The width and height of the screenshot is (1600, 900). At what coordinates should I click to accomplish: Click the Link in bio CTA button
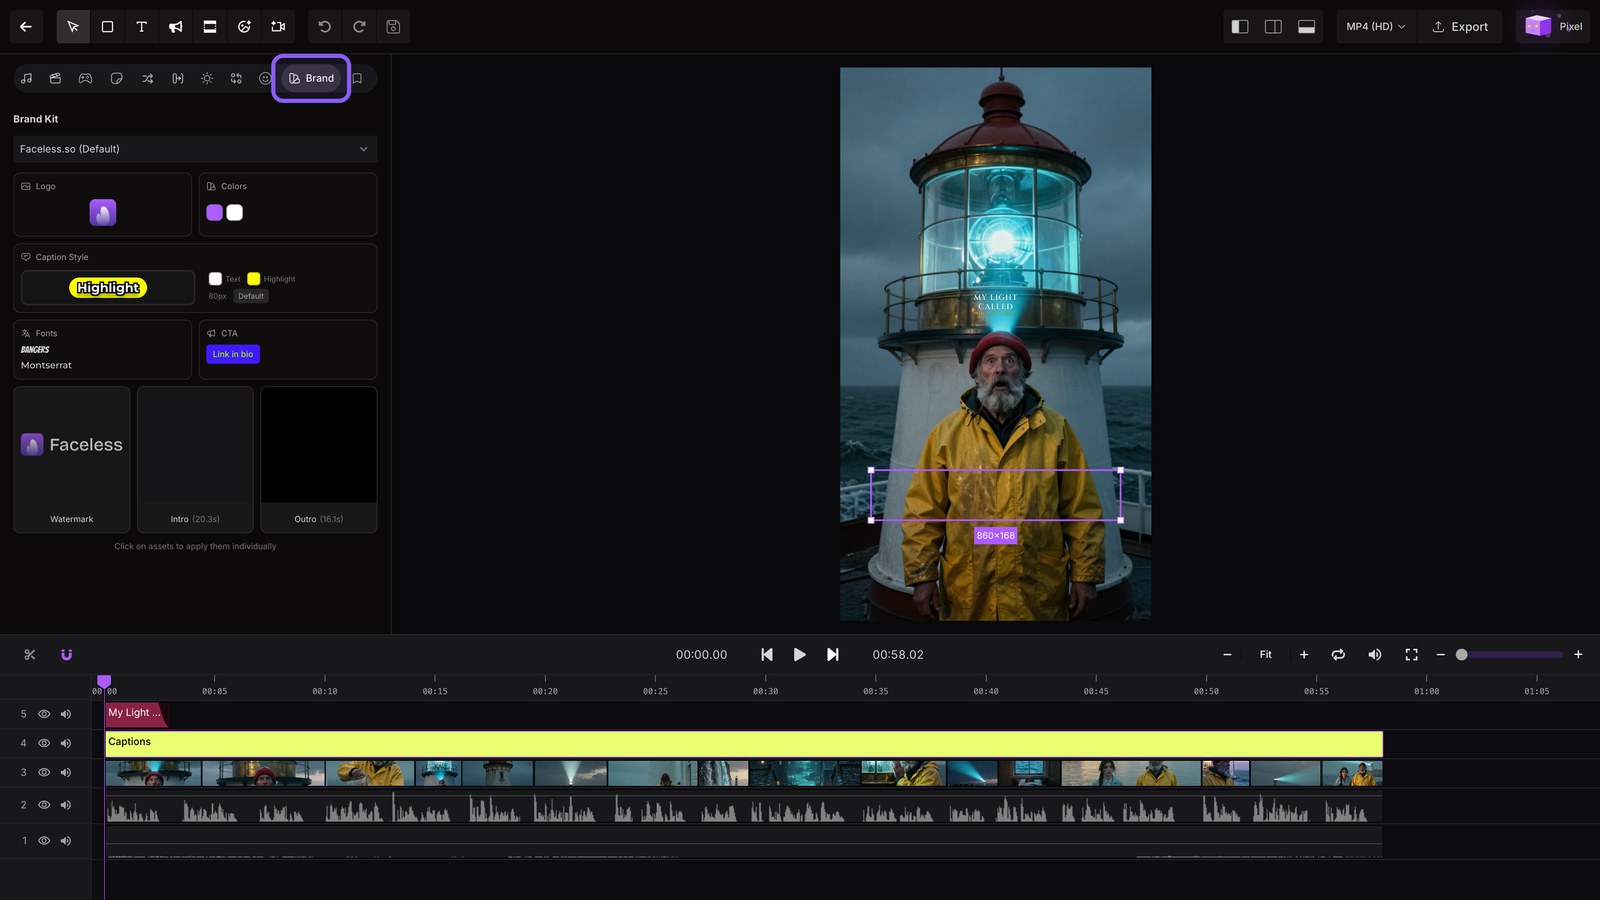[233, 354]
